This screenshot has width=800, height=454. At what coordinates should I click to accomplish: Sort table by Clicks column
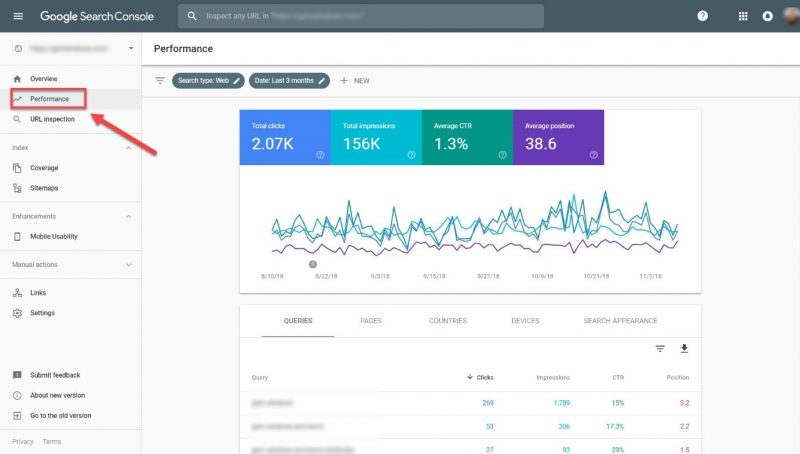coord(480,377)
